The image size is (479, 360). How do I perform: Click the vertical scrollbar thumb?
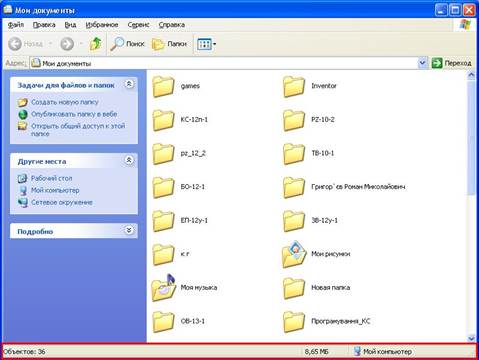point(471,138)
